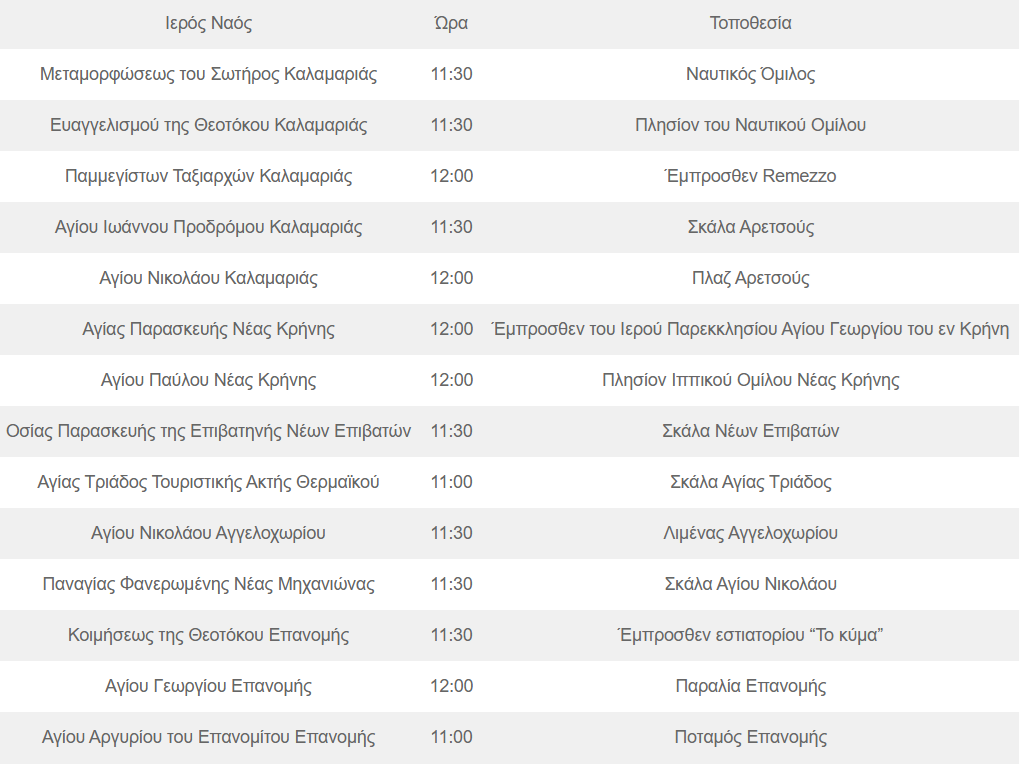Click the Ώρα column header
1020x767 pixels.
[451, 23]
